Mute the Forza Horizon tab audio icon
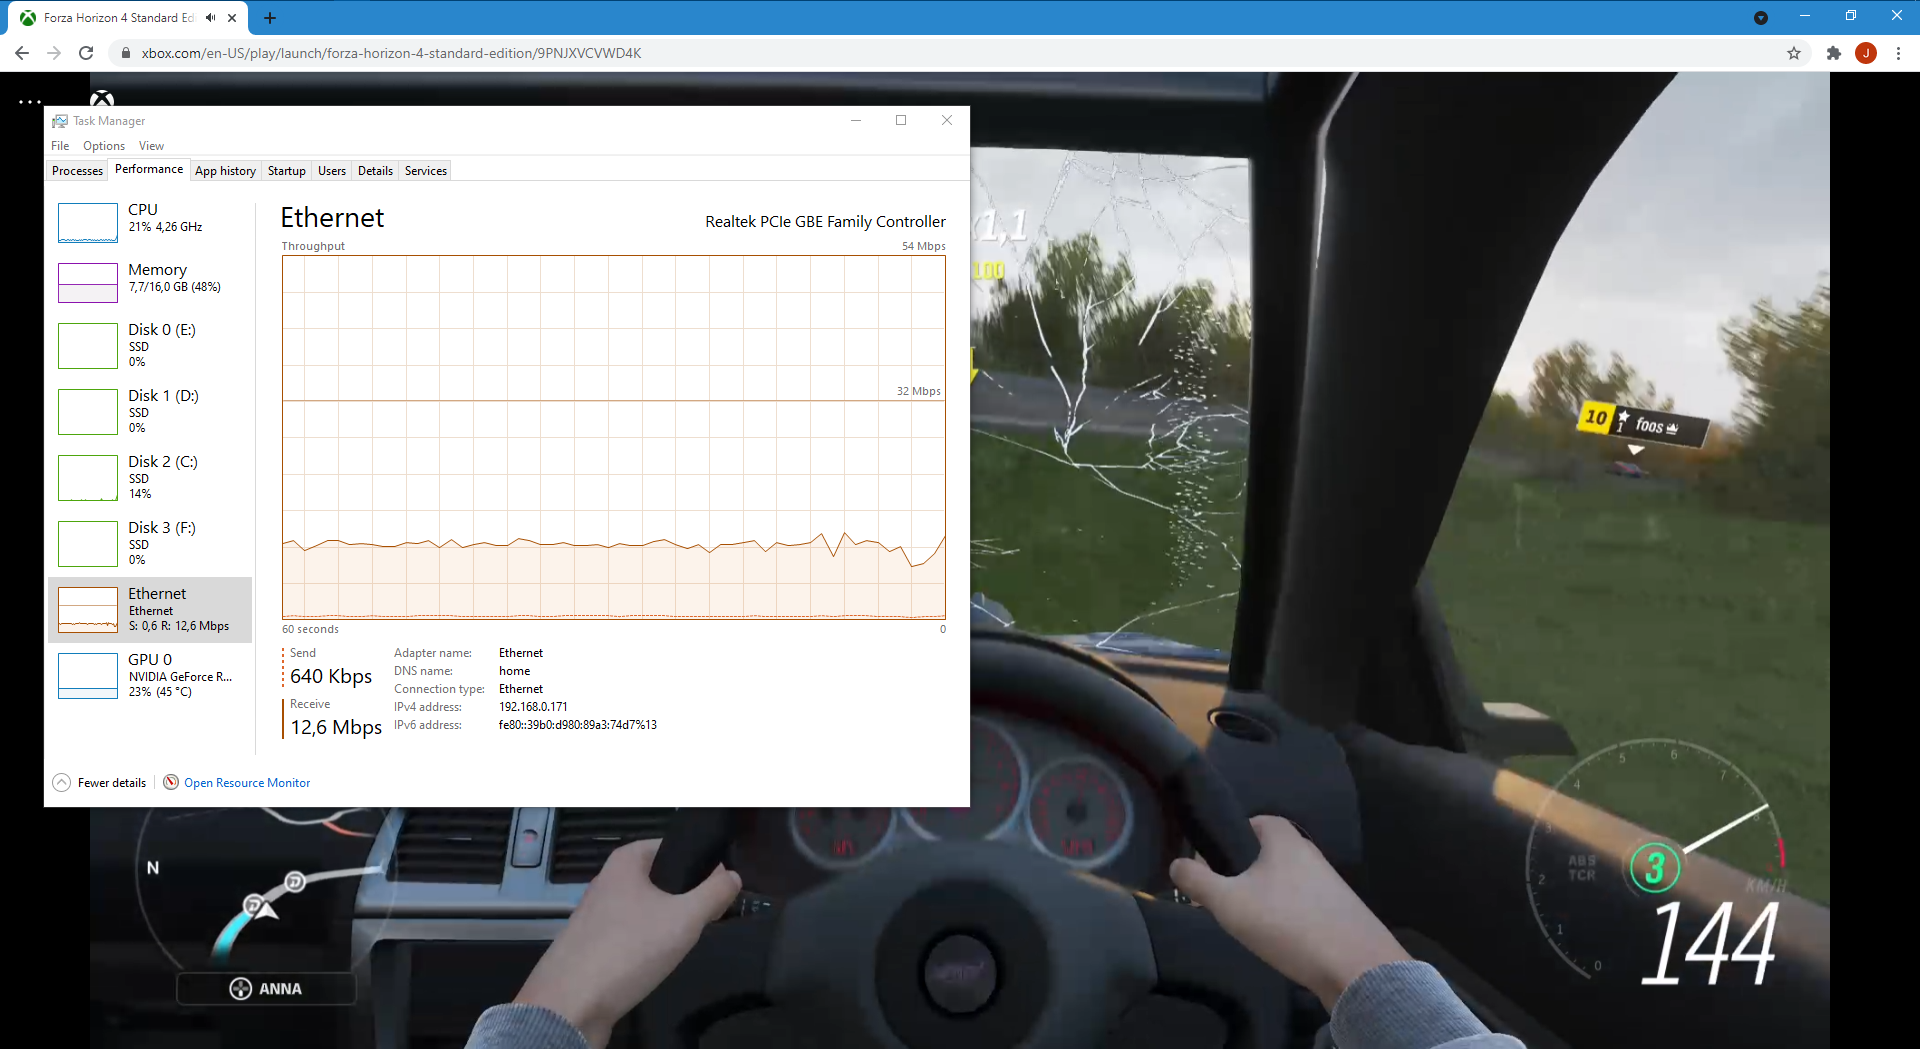 pyautogui.click(x=211, y=18)
